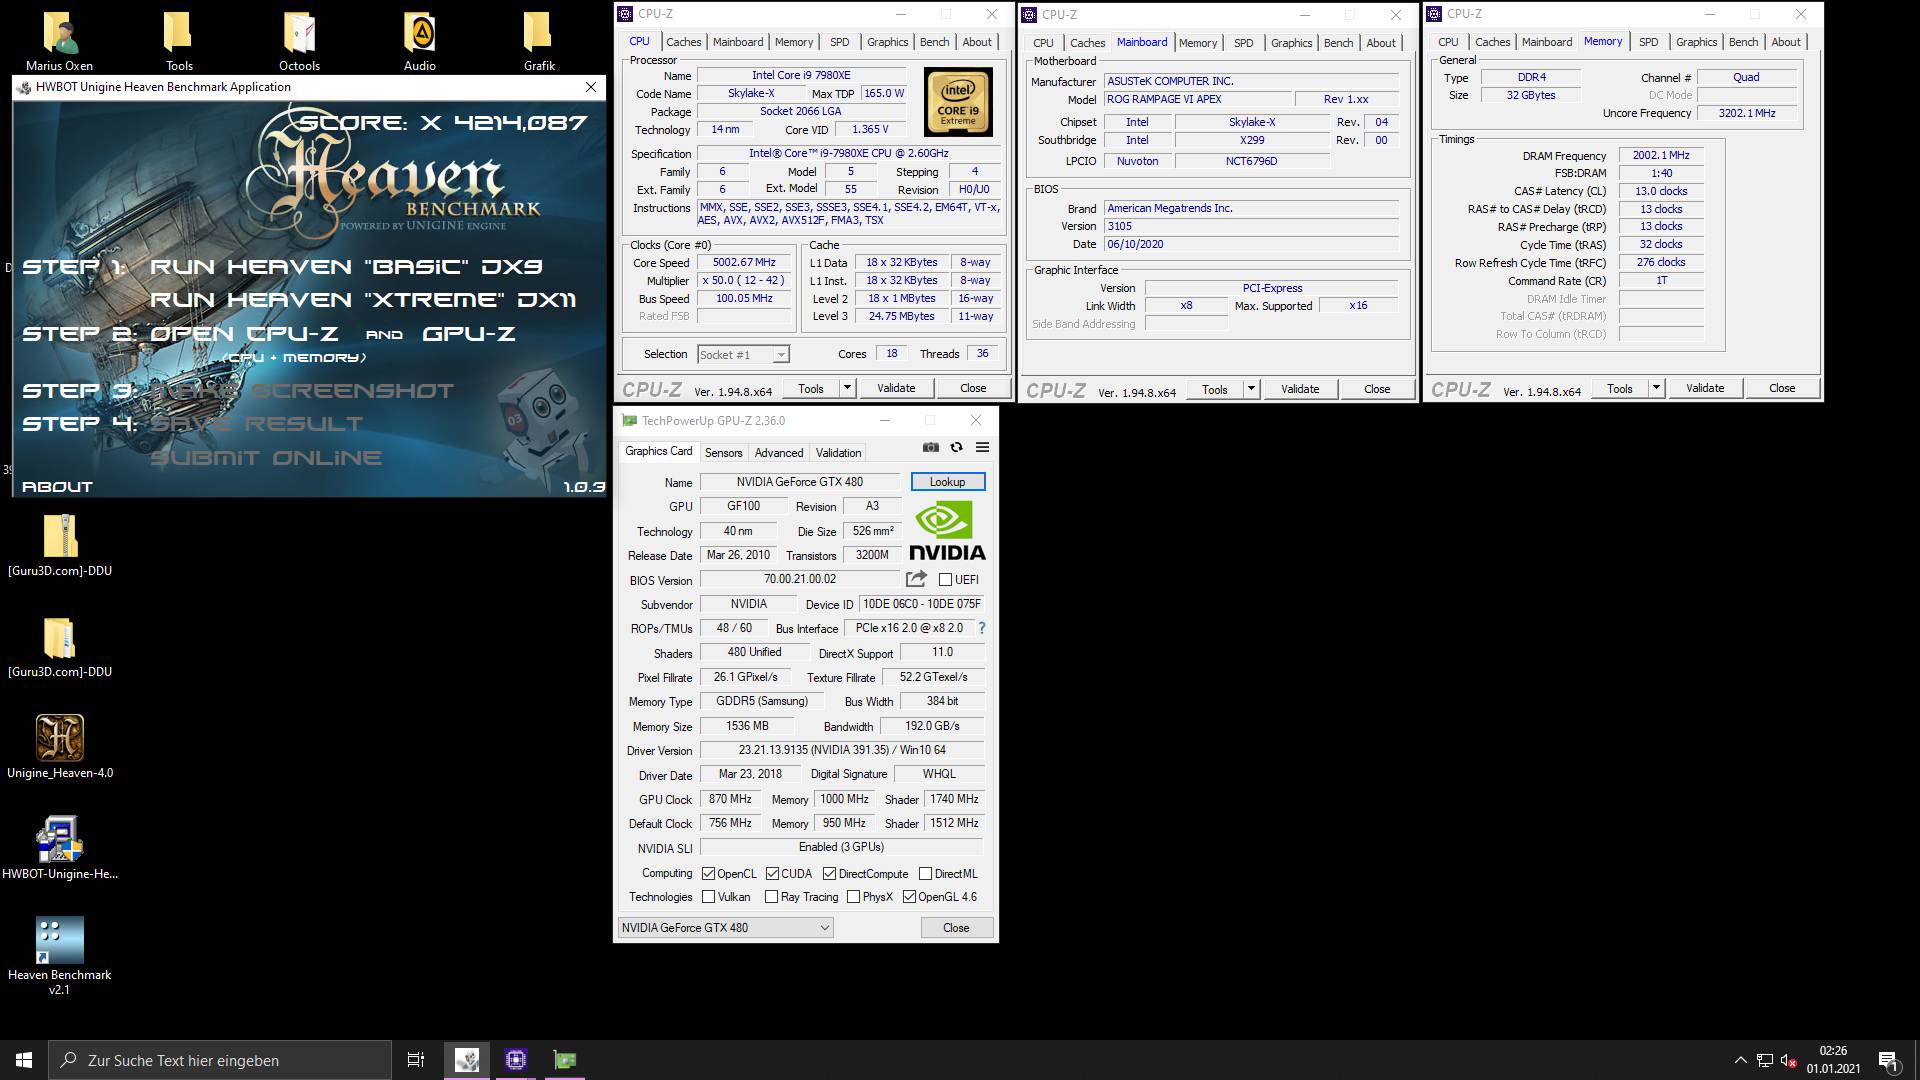Open the Socket #1 selection dropdown
Screen dimensions: 1920x1080
point(743,354)
